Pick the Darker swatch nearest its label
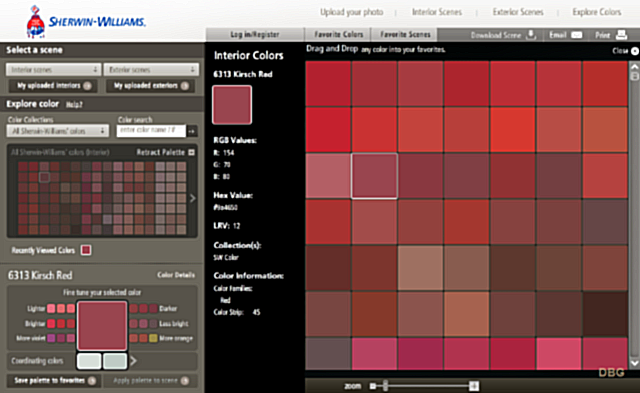This screenshot has width=640, height=393. tap(153, 309)
